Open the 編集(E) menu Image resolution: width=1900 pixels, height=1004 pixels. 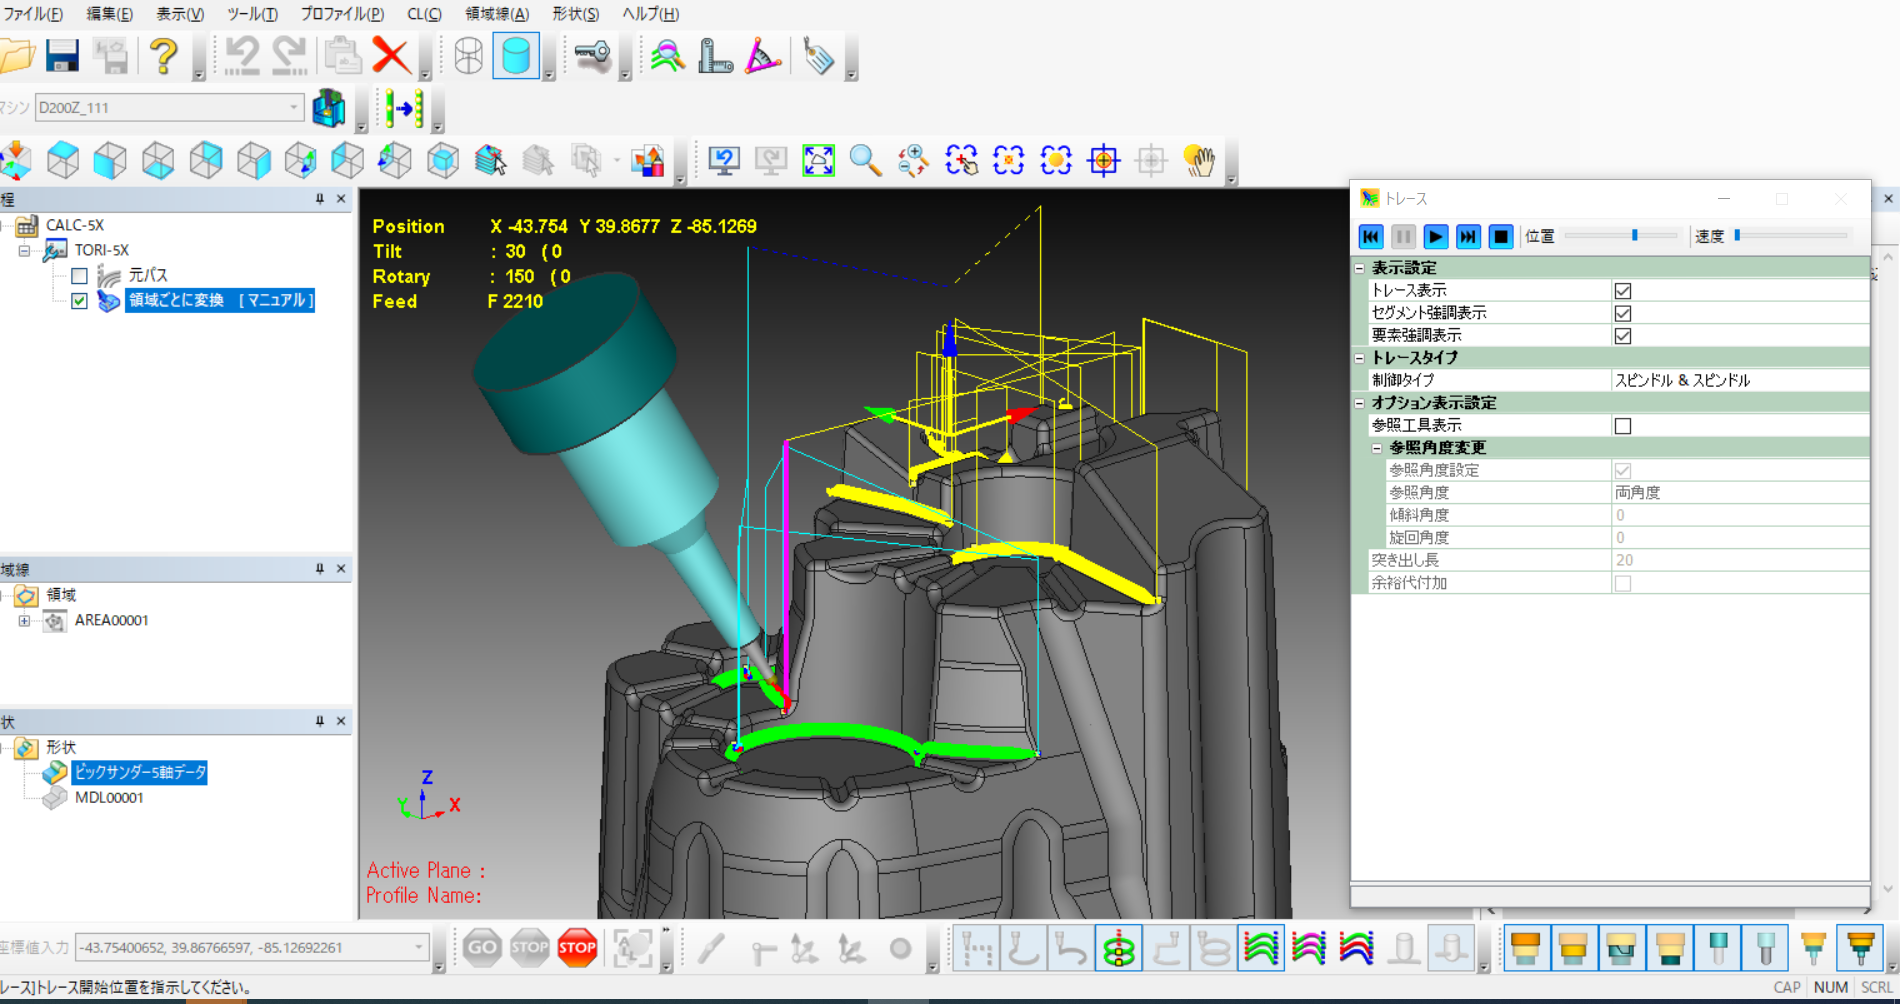(x=109, y=14)
